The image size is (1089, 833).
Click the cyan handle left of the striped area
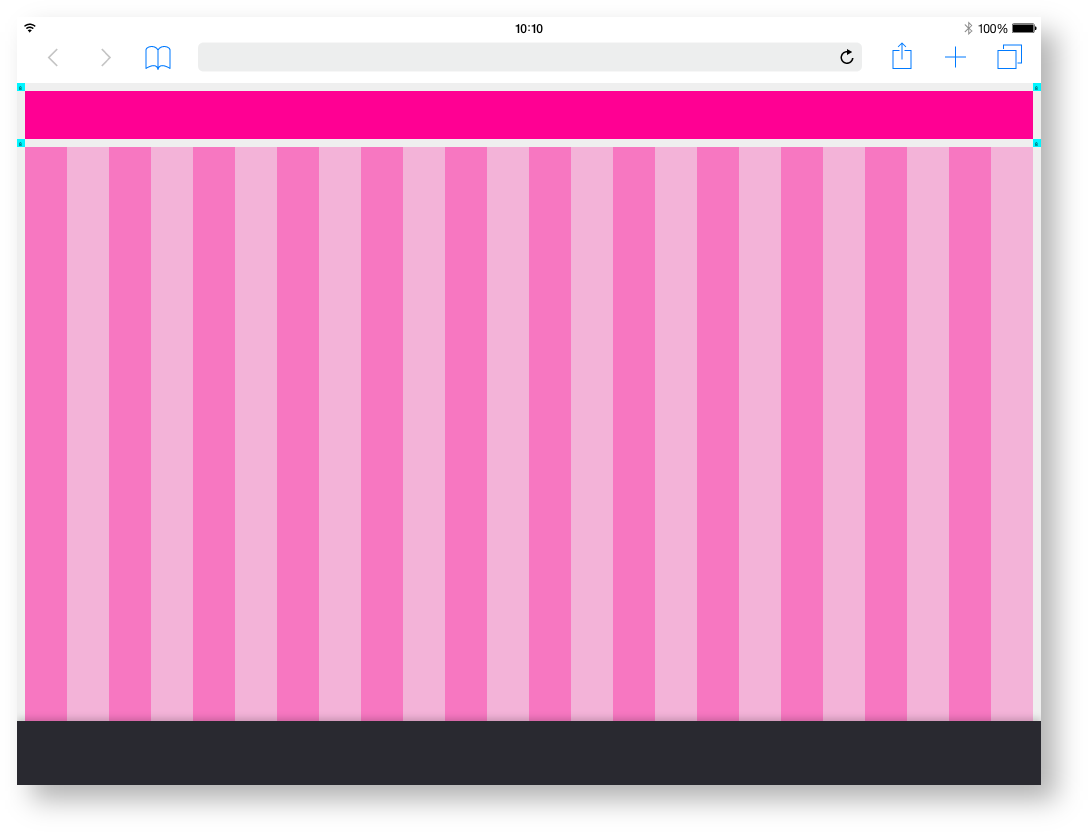[21, 144]
